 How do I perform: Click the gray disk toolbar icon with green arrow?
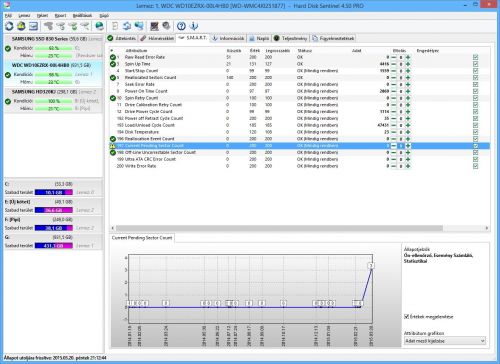[73, 26]
